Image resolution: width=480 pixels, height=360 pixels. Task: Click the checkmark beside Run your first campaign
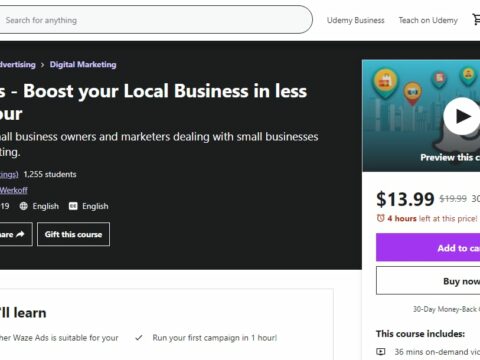[139, 338]
